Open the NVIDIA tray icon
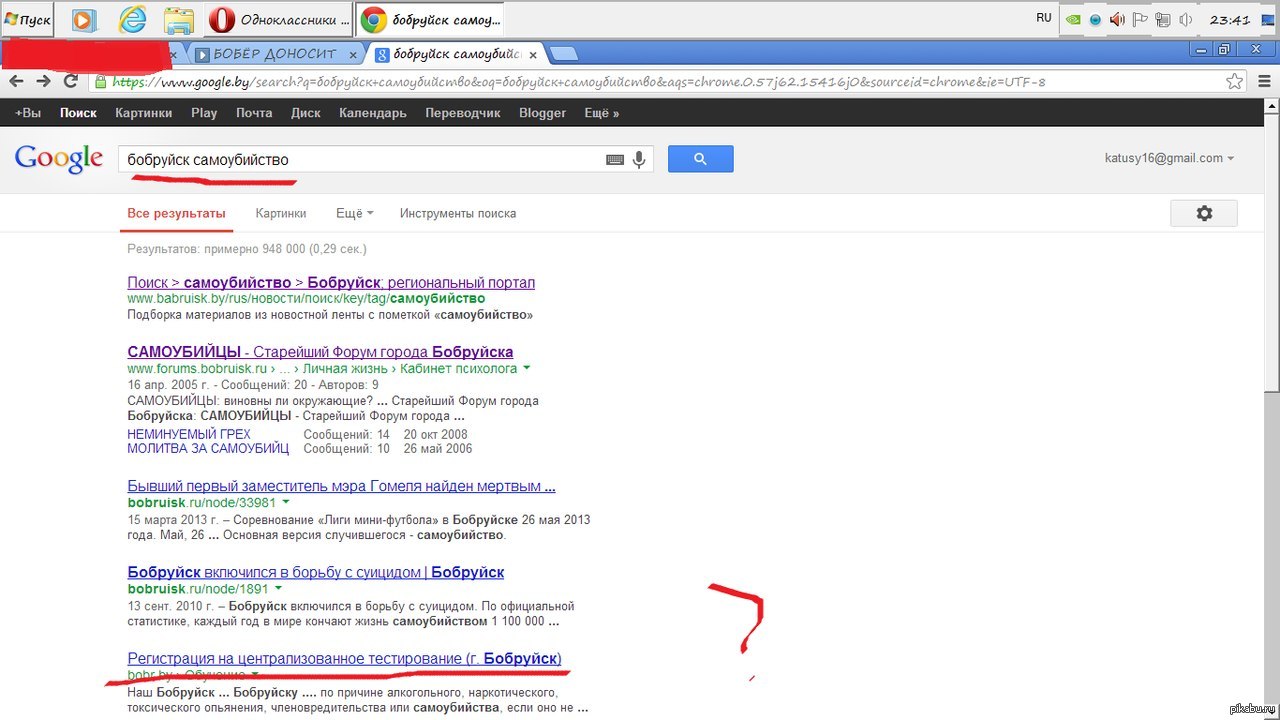The height and width of the screenshot is (720, 1280). pos(1073,19)
